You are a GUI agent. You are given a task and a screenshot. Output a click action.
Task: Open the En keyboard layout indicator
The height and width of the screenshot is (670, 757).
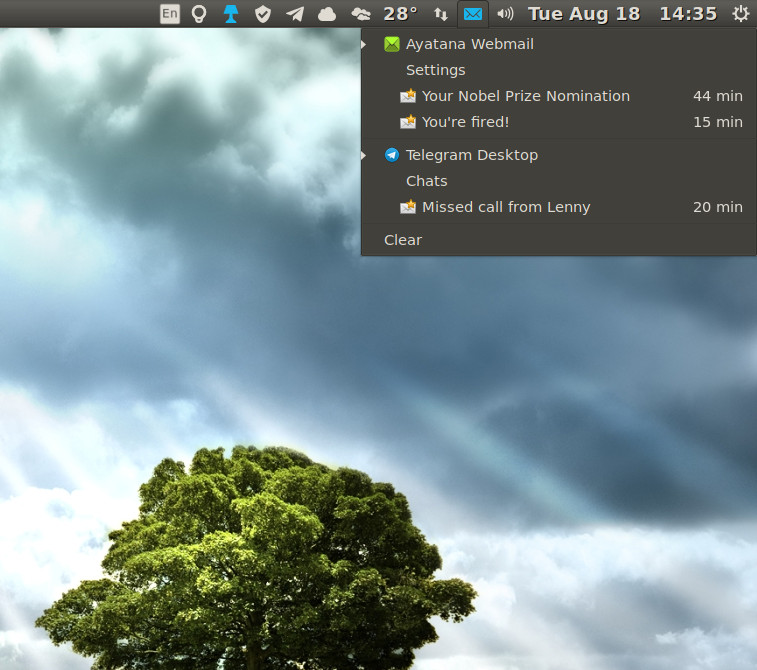click(169, 14)
